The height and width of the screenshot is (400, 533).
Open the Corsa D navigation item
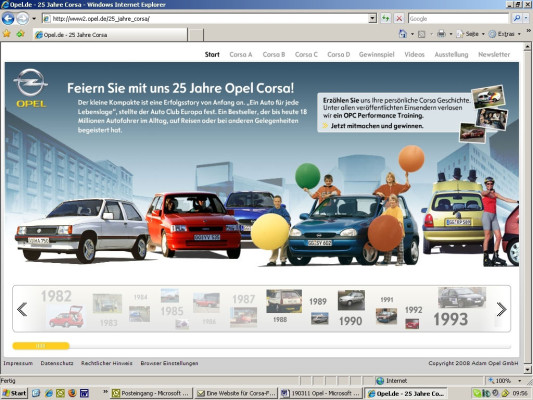click(339, 54)
